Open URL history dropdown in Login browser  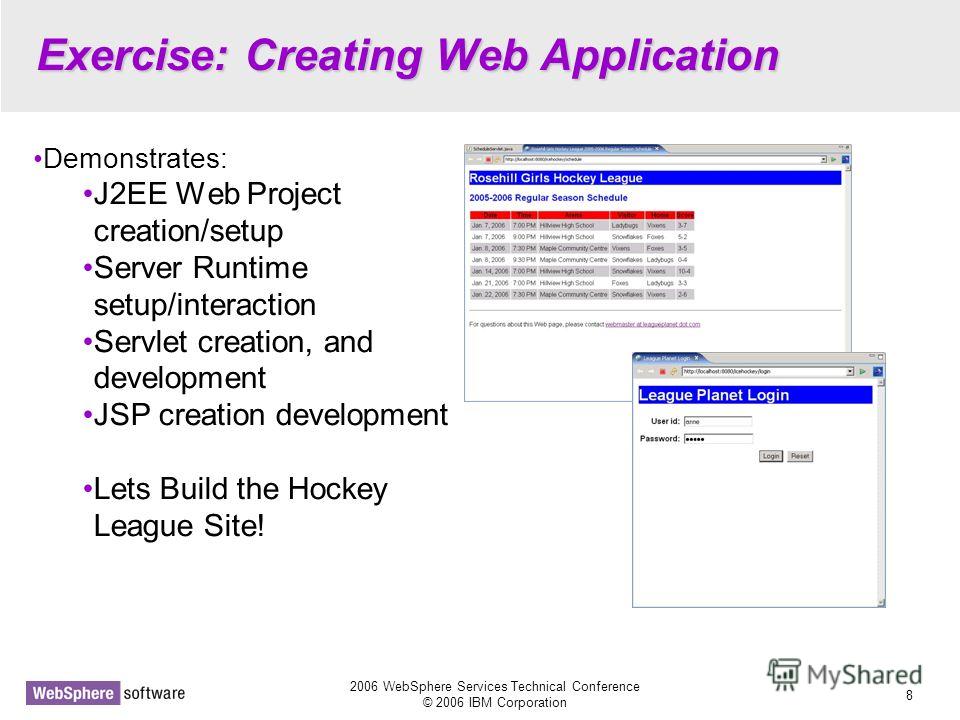pos(850,372)
